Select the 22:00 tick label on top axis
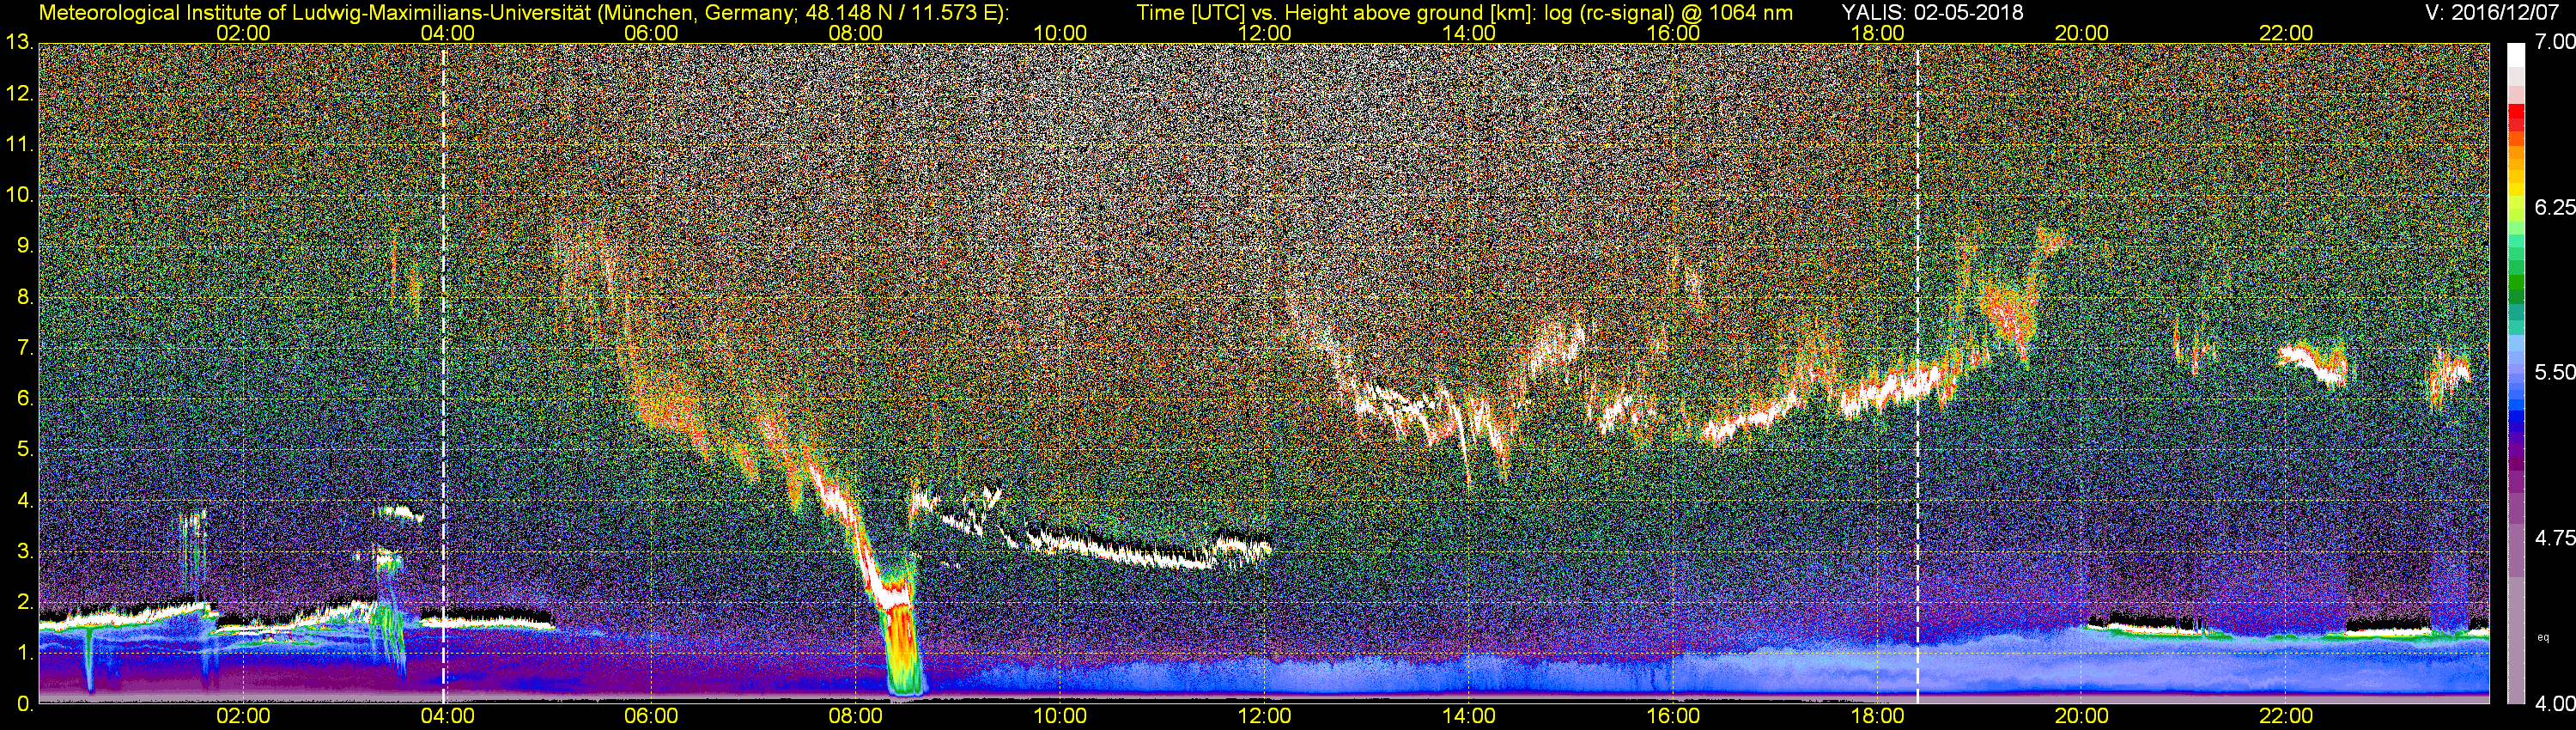This screenshot has height=730, width=2576. 2286,33
